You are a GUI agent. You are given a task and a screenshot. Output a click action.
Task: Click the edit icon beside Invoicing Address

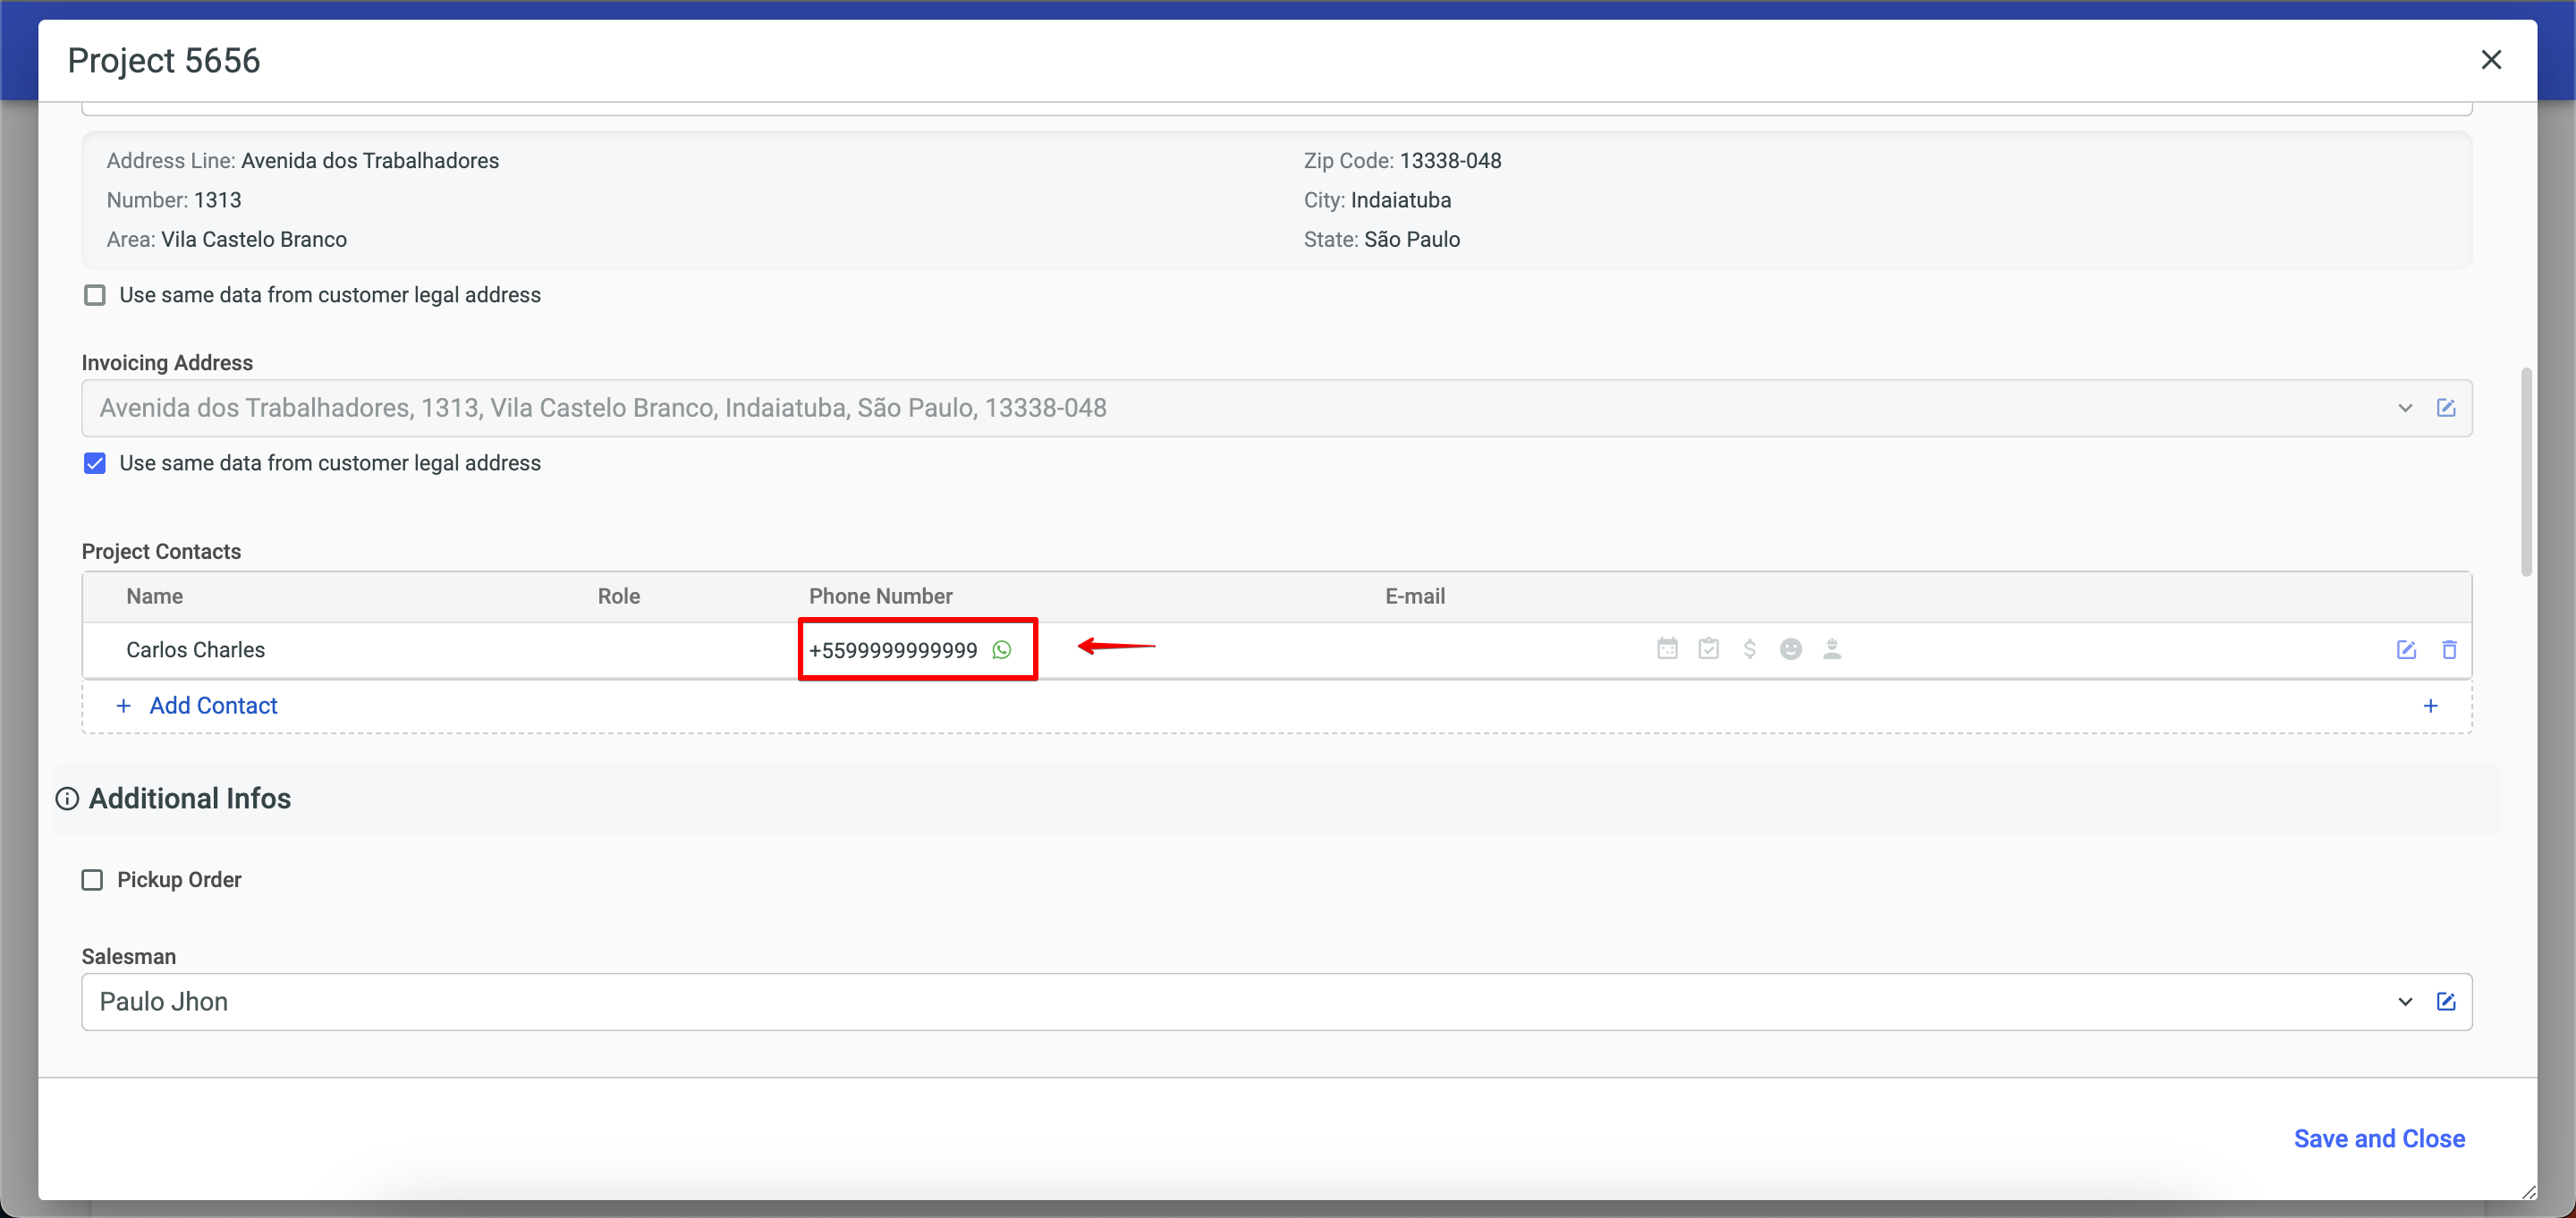pos(2445,408)
